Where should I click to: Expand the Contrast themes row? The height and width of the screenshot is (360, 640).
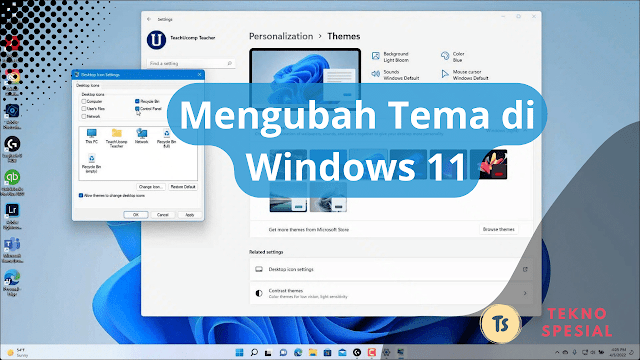391,293
